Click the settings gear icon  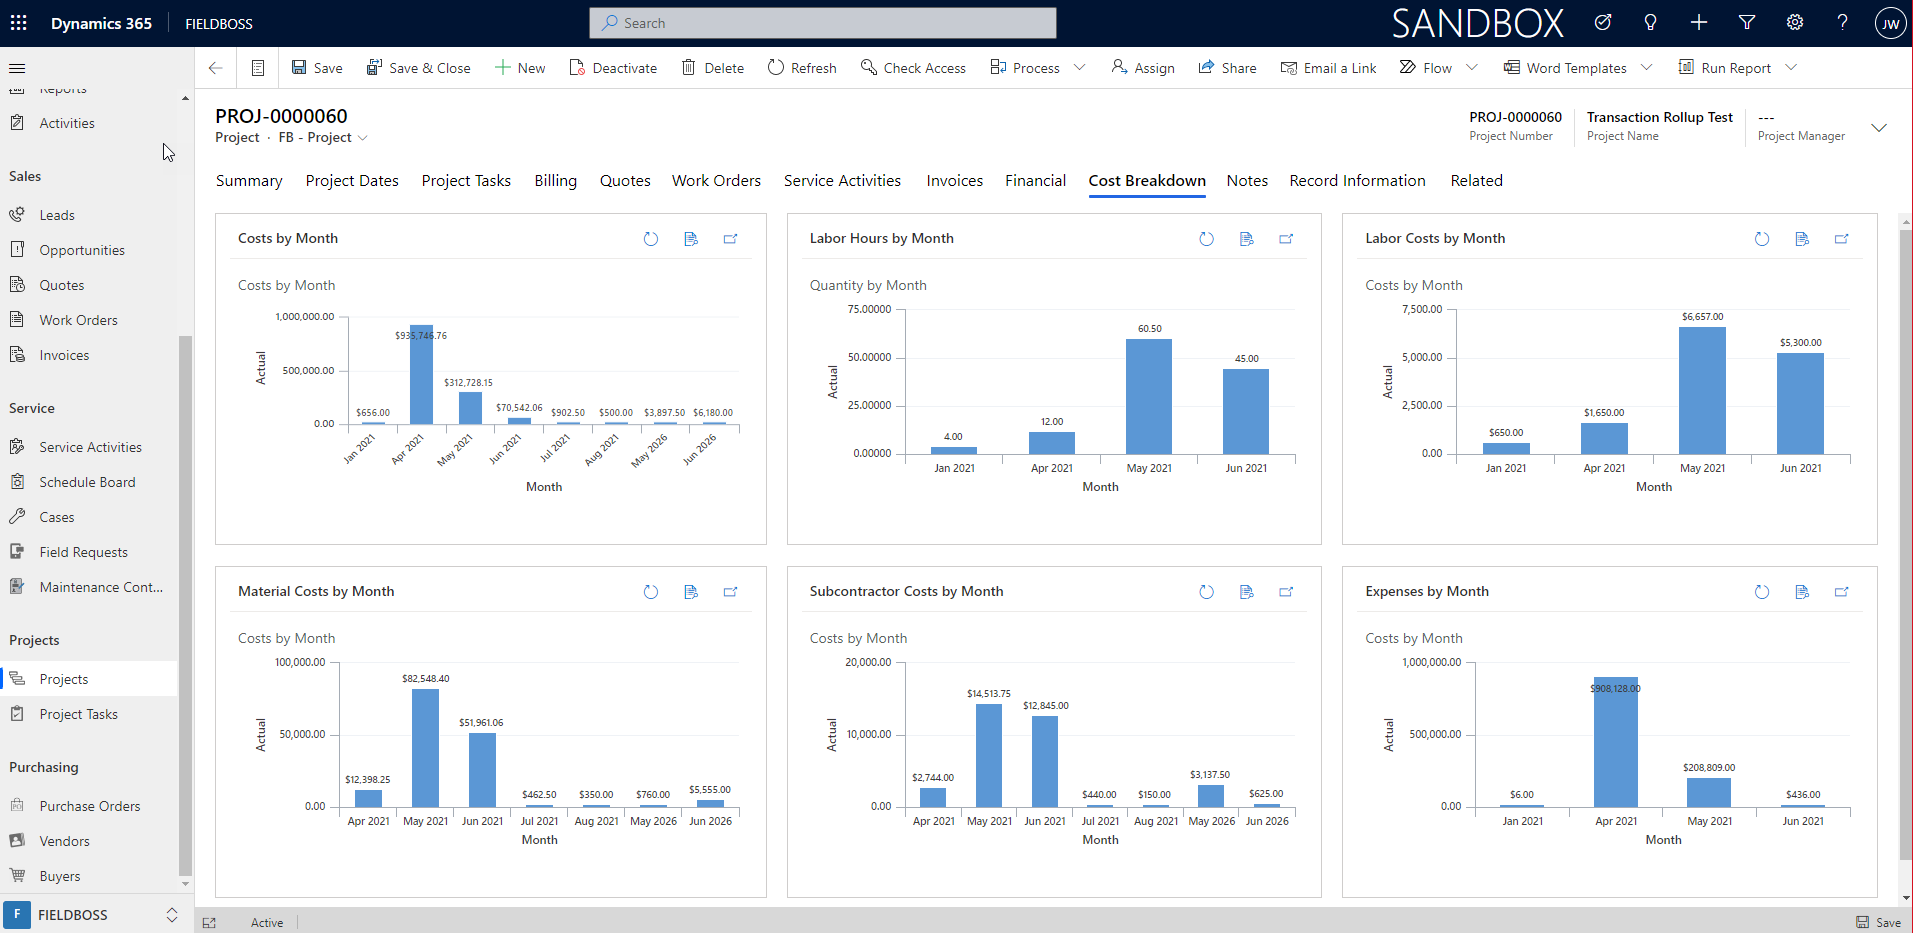coord(1795,23)
